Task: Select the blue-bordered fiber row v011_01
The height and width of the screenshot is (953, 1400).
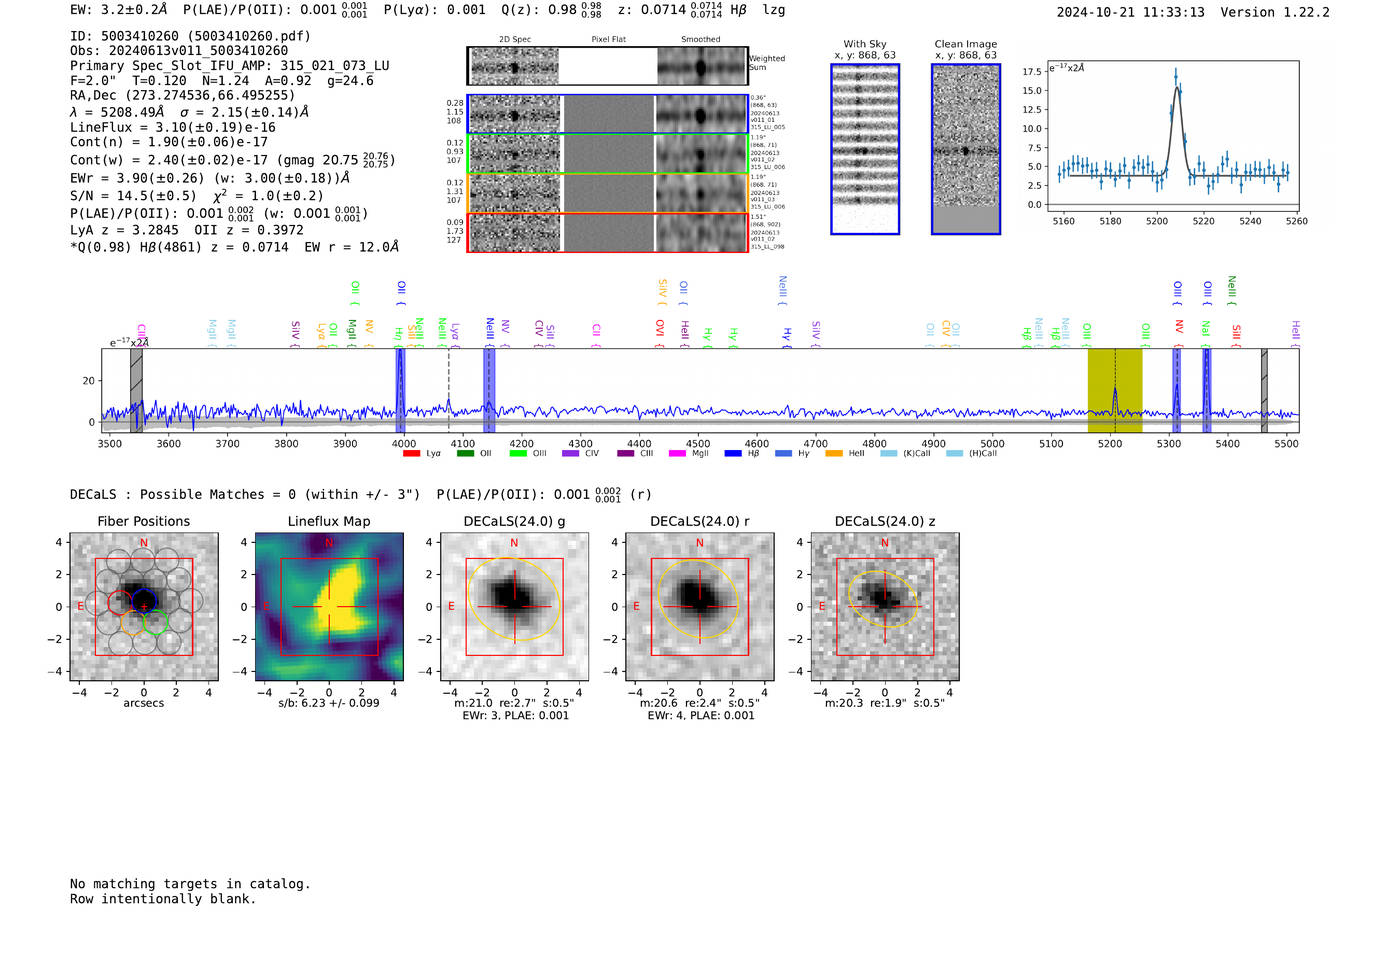Action: (x=608, y=114)
